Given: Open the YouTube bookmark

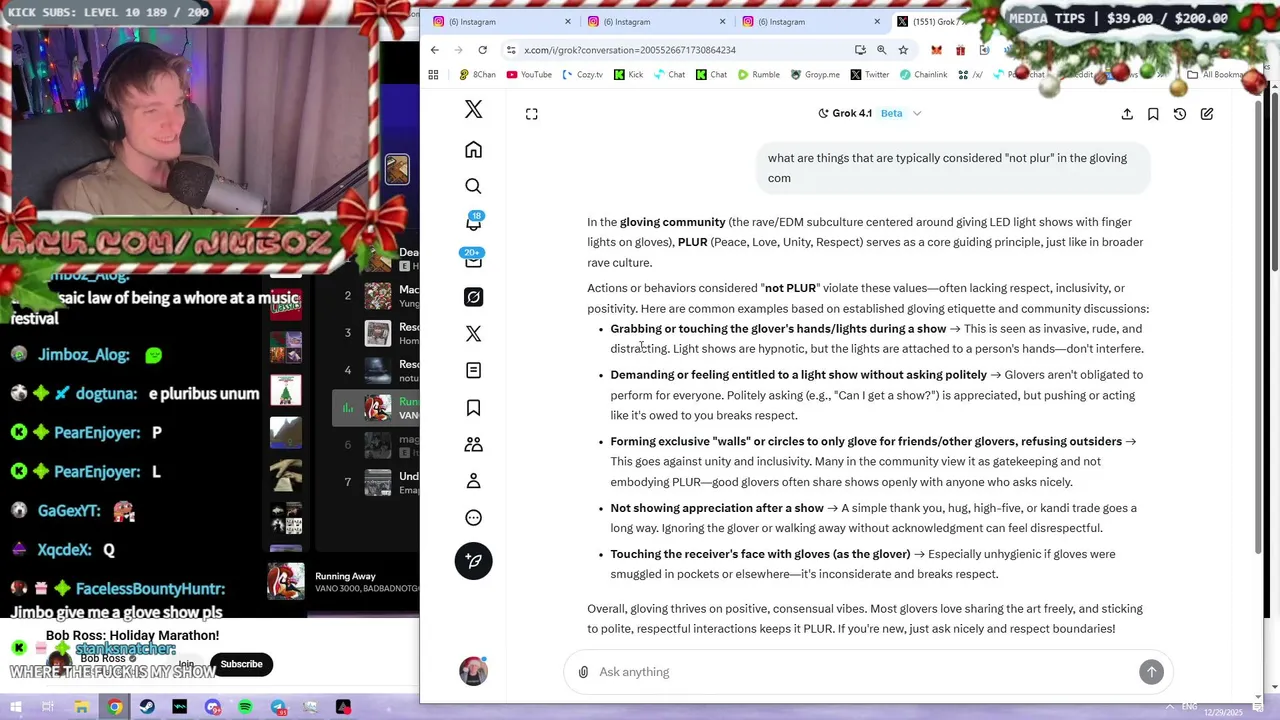Looking at the screenshot, I should (x=529, y=75).
